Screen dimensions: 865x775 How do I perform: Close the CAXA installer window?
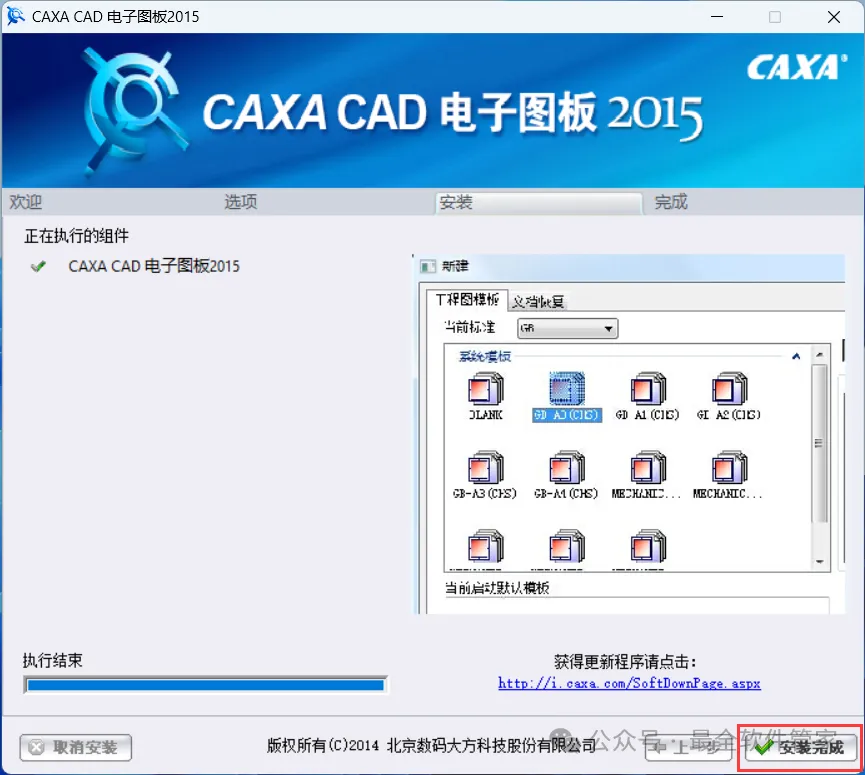click(834, 17)
